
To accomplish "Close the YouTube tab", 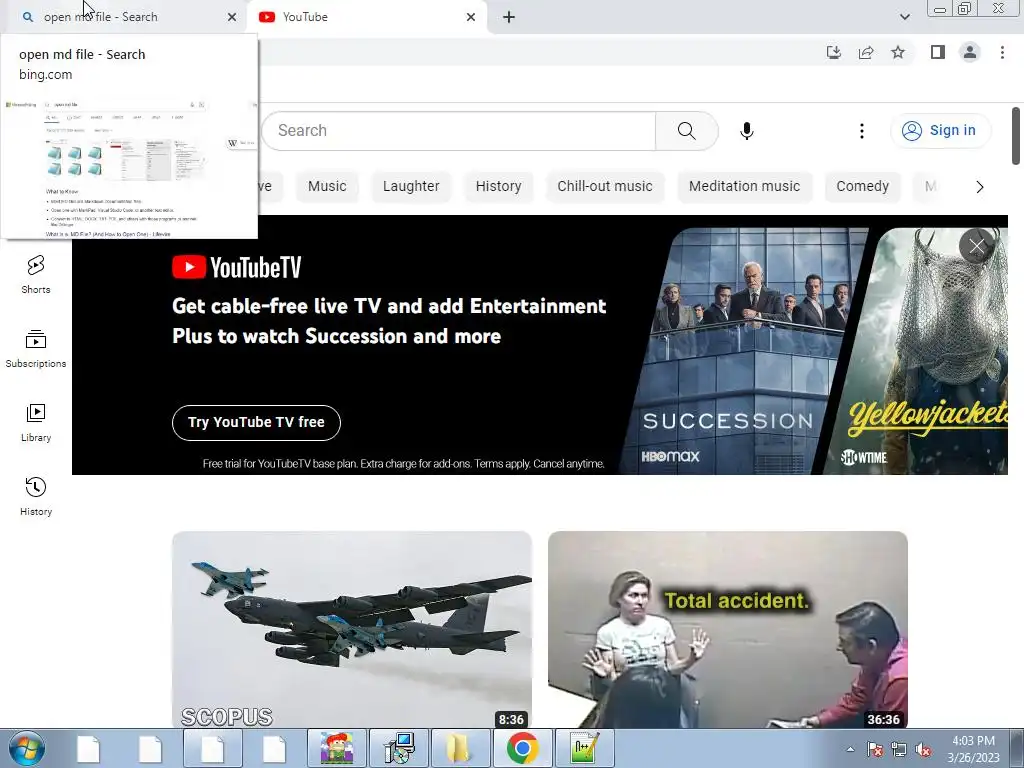I will click(471, 17).
